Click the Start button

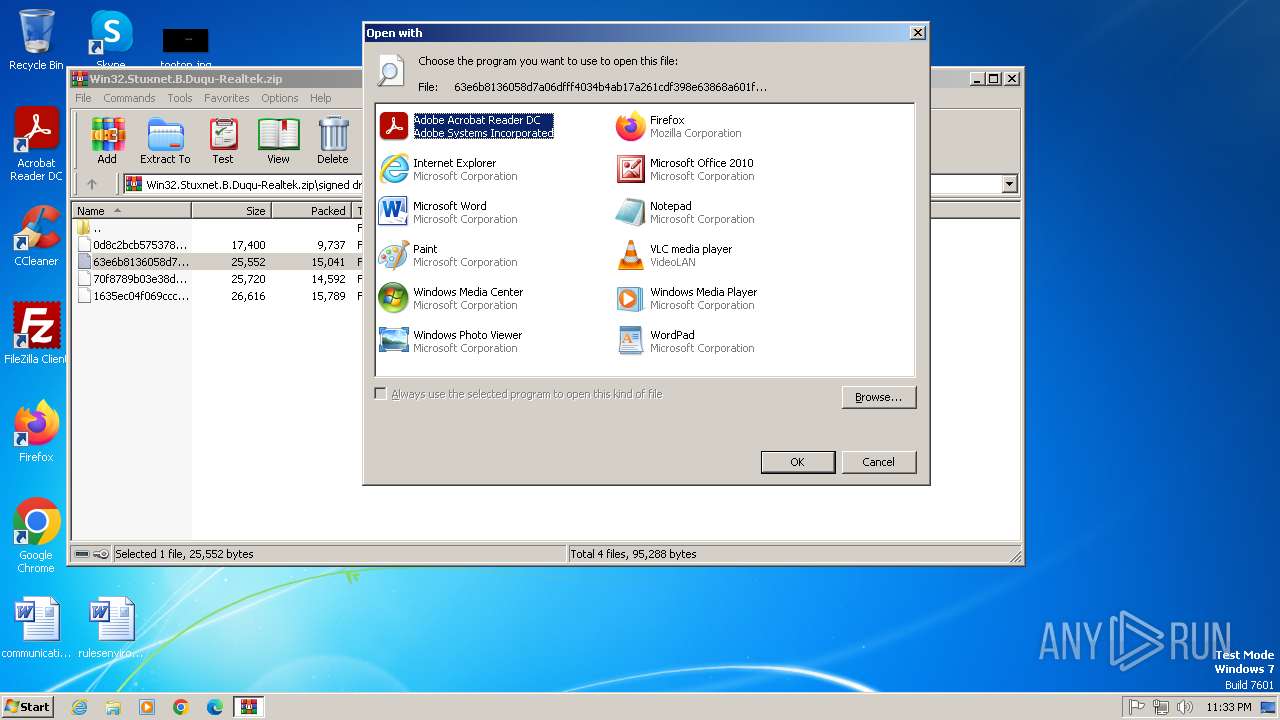click(x=28, y=706)
